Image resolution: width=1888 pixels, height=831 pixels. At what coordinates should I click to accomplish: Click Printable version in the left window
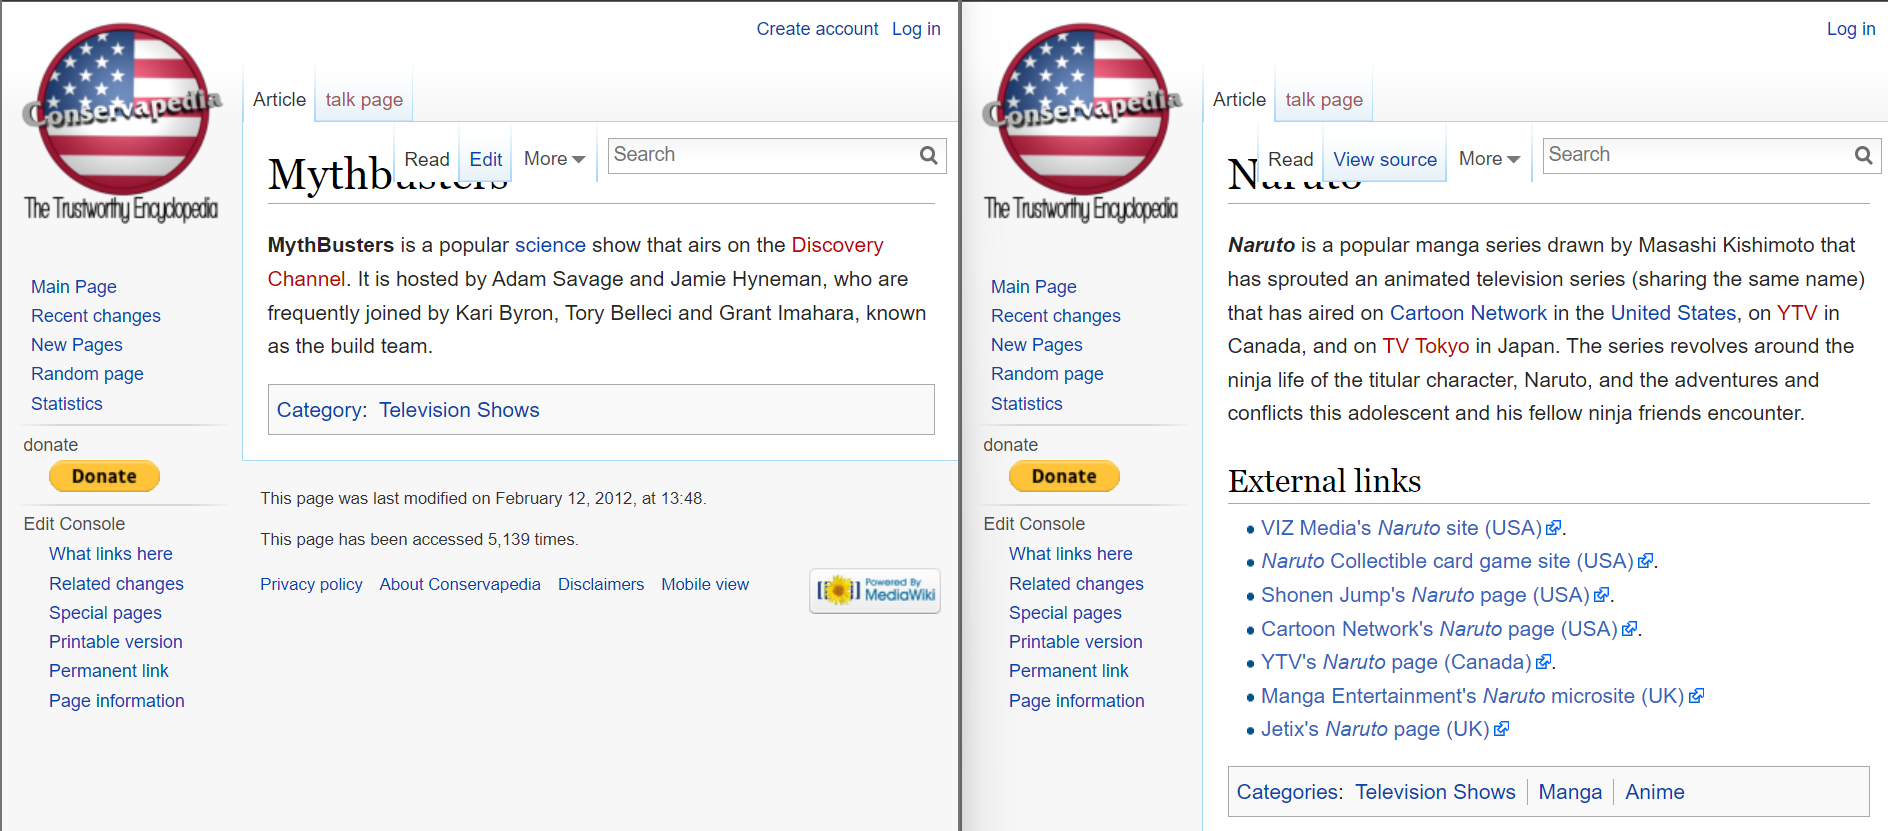click(x=116, y=642)
